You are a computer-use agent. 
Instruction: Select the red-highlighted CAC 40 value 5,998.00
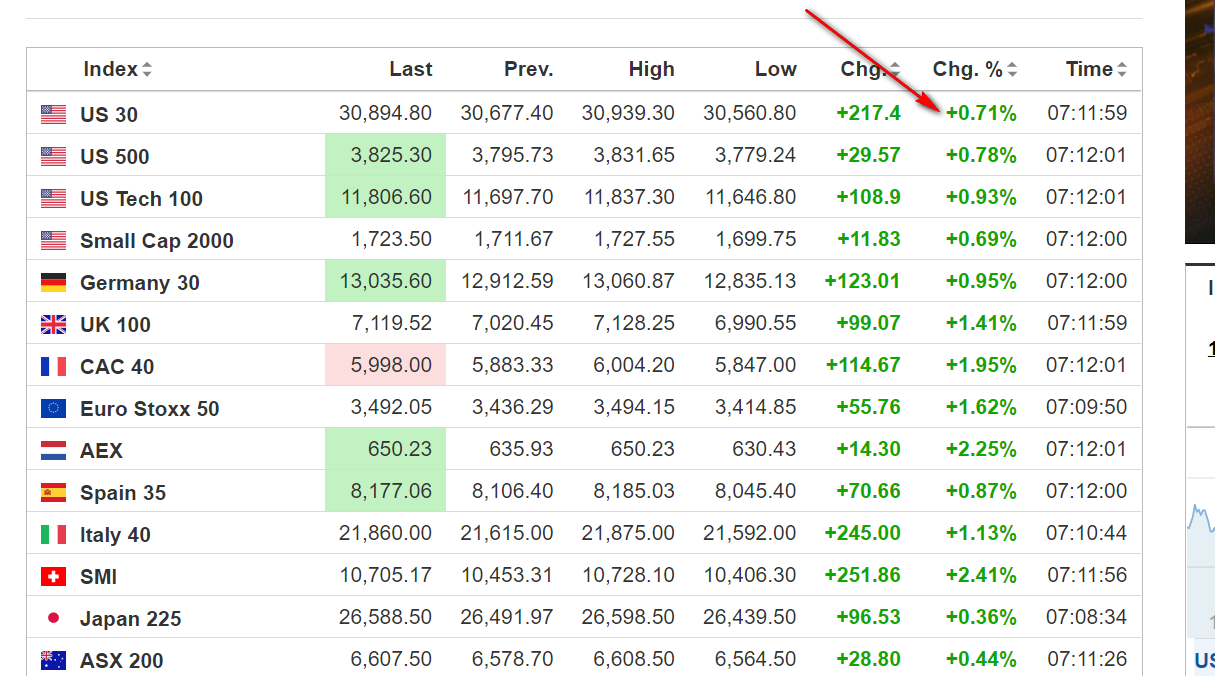(x=386, y=365)
